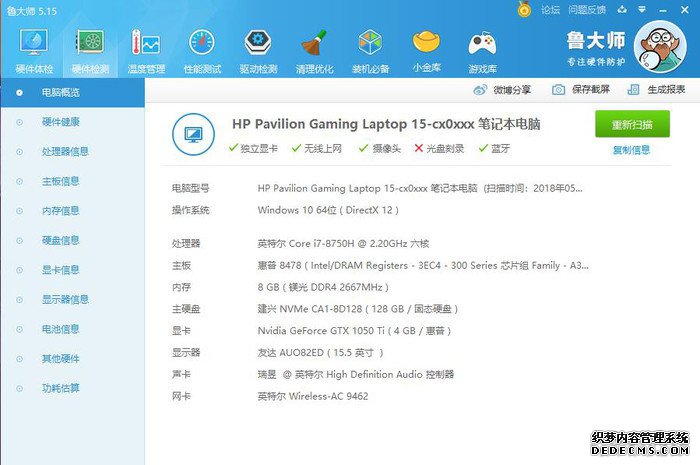Open 小金库 gold ingot icon
The height and width of the screenshot is (465, 700).
(x=426, y=50)
